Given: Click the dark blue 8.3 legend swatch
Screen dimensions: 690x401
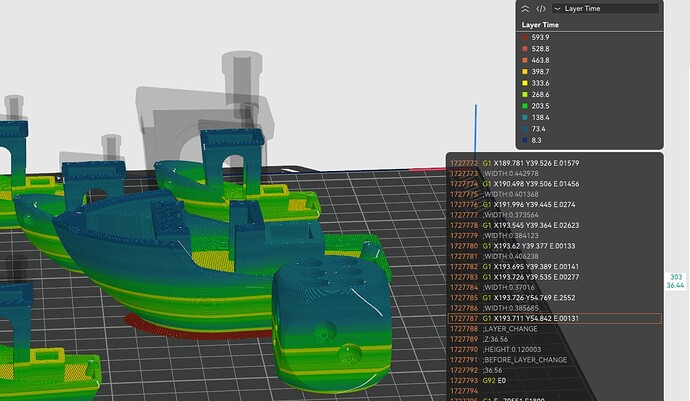Looking at the screenshot, I should pos(525,140).
